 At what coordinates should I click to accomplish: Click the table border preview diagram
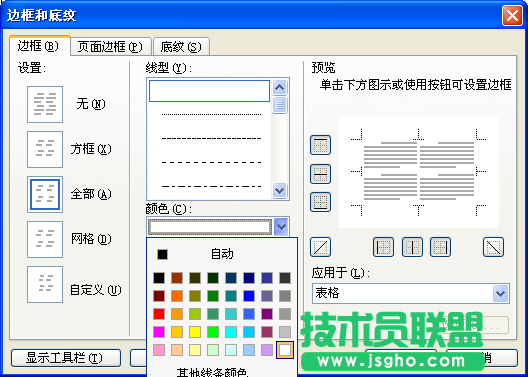pos(419,172)
